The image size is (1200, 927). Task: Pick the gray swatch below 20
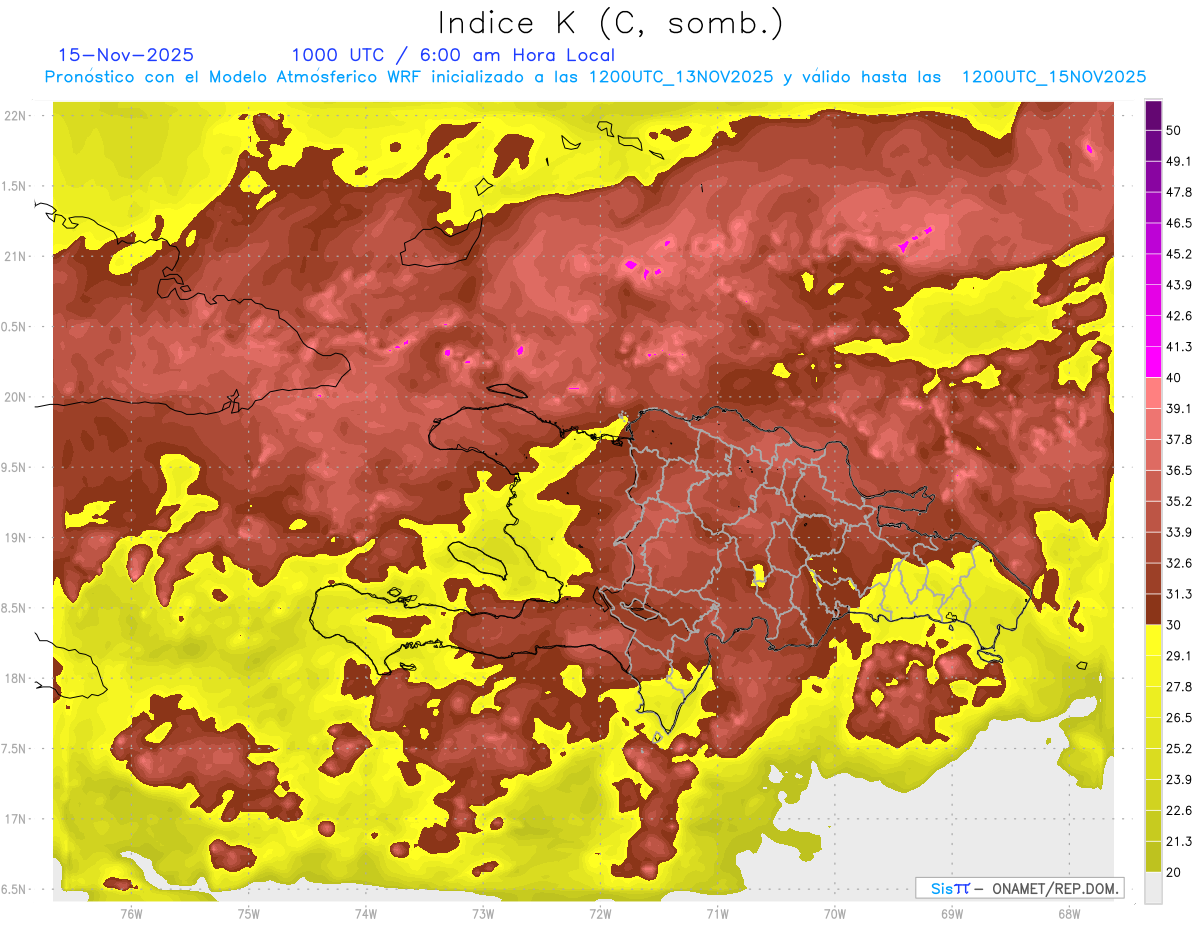click(1153, 887)
